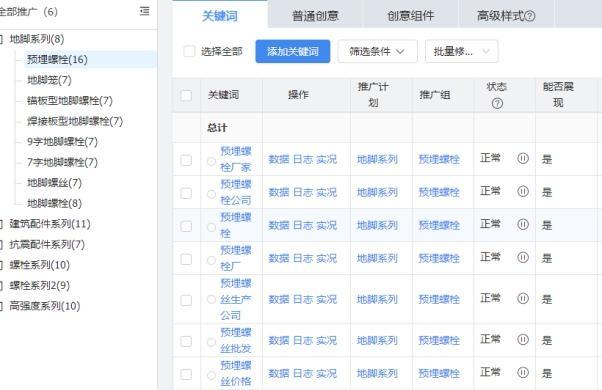Screen dimensions: 602x390
Task: Click the 关键词 column header
Action: click(x=223, y=95)
